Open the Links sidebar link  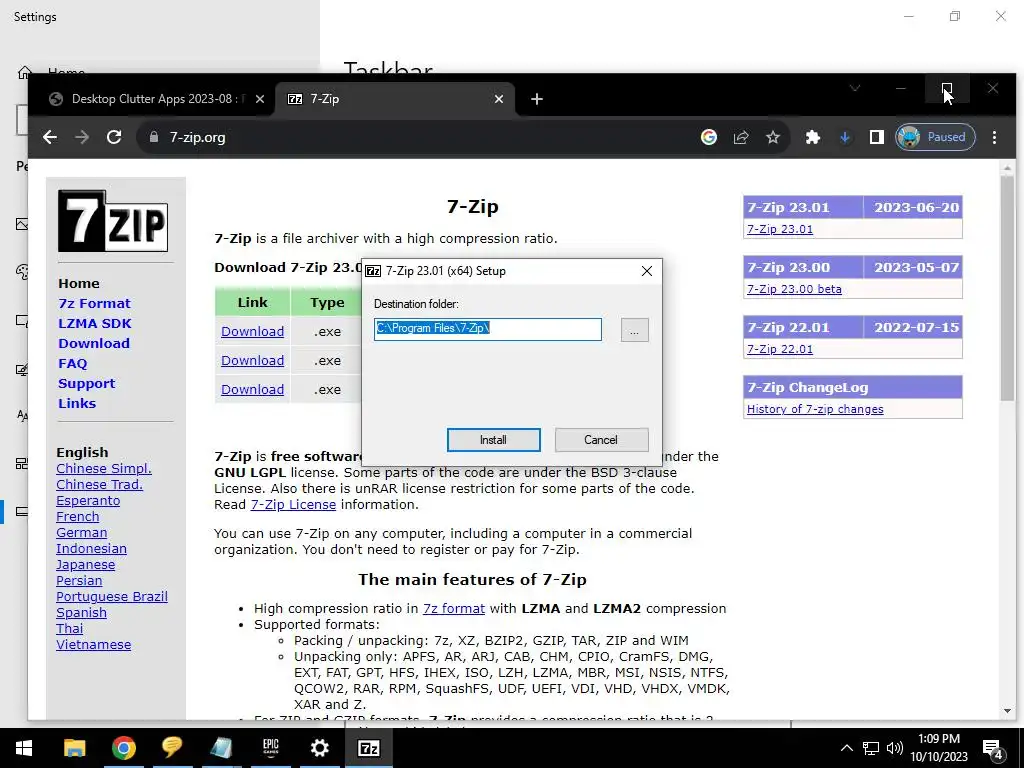point(77,404)
